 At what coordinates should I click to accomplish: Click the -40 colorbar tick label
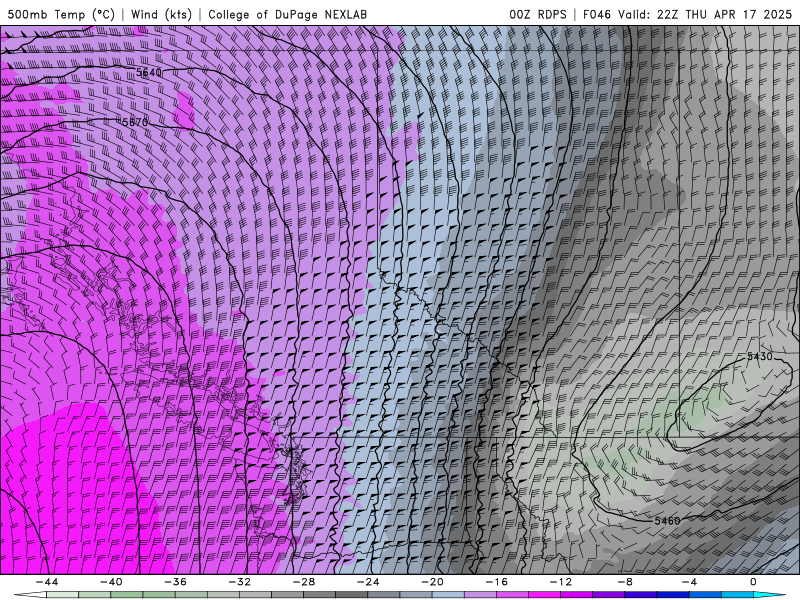tap(111, 582)
